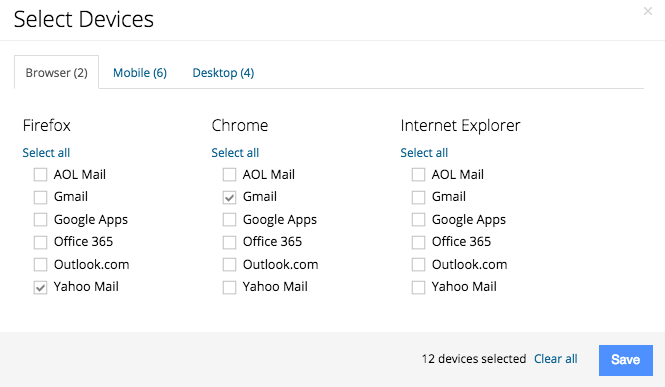This screenshot has height=387, width=665.
Task: Clear all selected devices
Action: point(556,359)
